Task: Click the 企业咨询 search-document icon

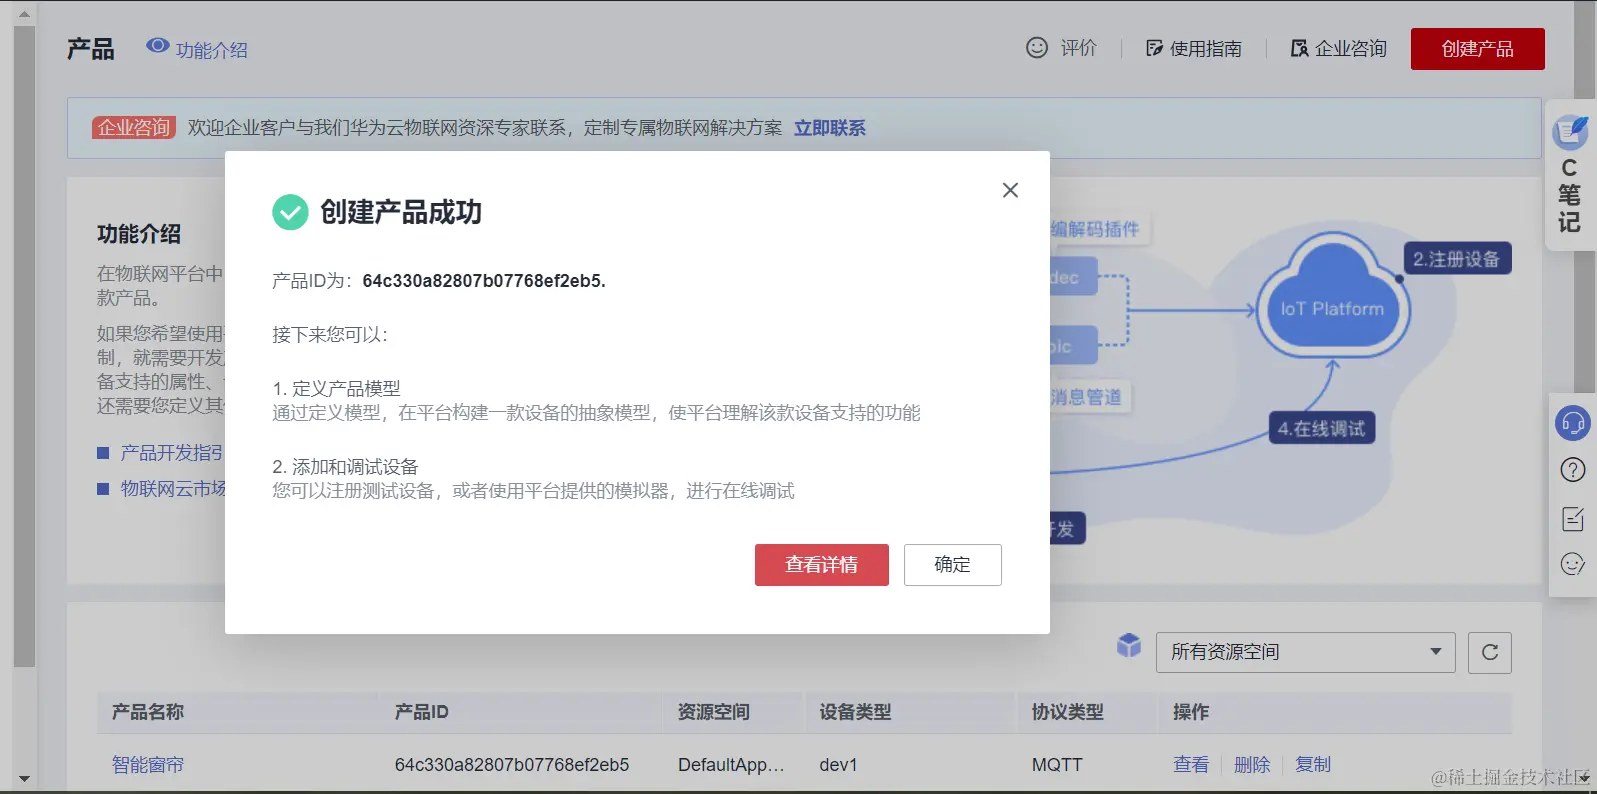Action: click(x=1299, y=48)
